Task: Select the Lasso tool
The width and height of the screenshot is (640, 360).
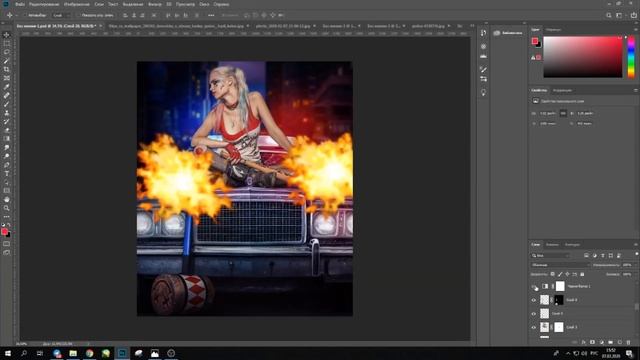Action: pos(7,52)
